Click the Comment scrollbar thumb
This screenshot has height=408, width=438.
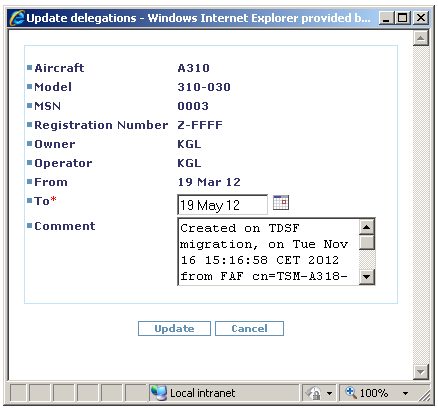click(367, 242)
